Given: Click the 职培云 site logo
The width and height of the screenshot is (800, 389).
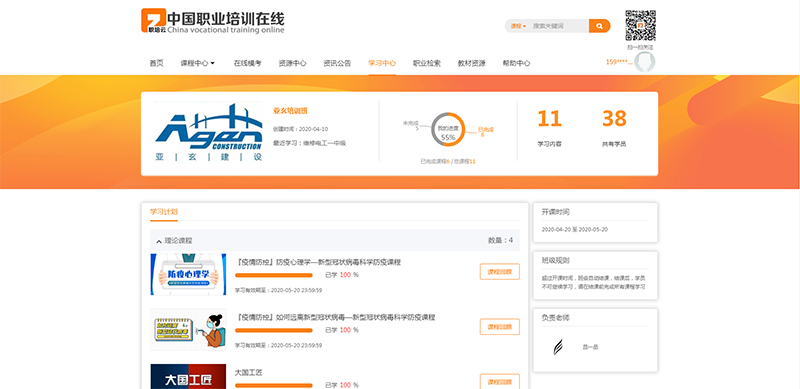Looking at the screenshot, I should (213, 21).
